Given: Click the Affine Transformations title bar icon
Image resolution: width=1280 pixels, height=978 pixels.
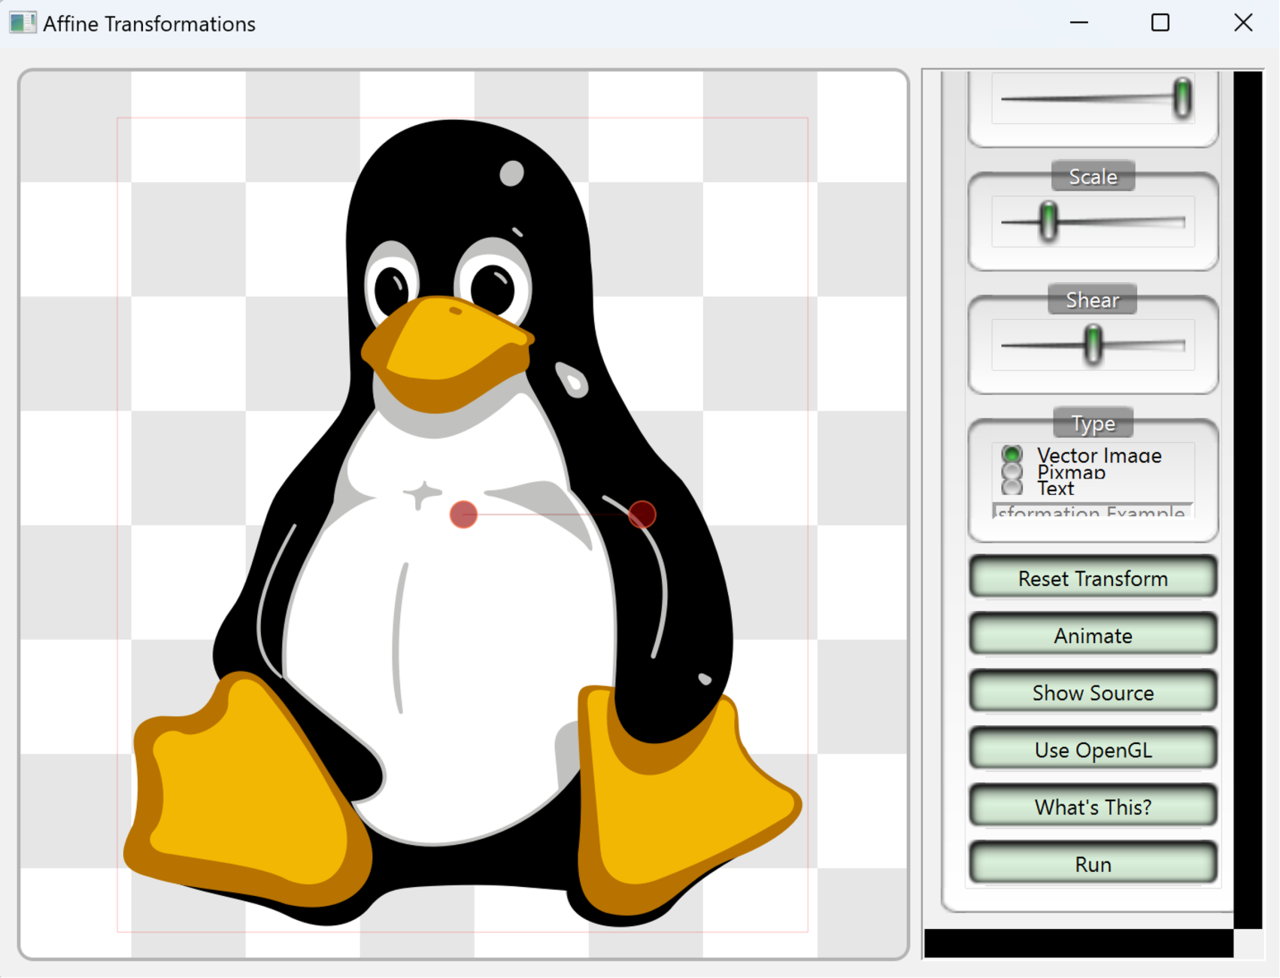Looking at the screenshot, I should [x=21, y=22].
